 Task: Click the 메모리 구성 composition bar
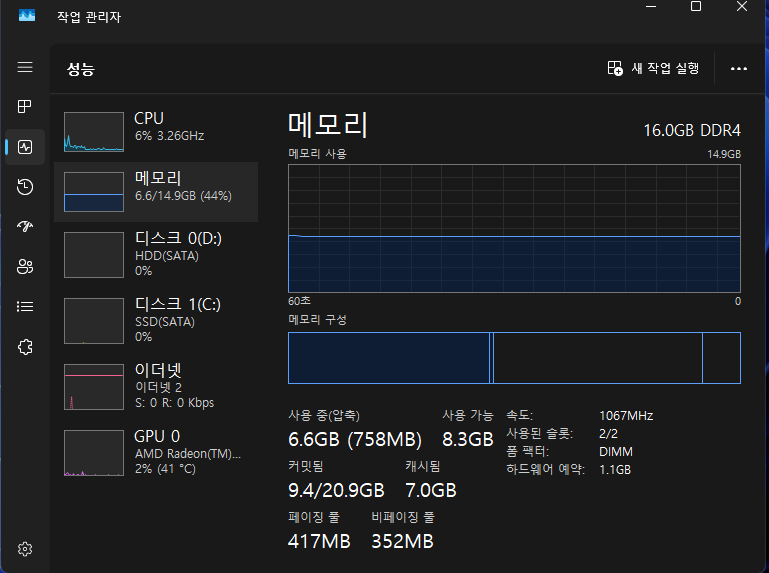[514, 358]
